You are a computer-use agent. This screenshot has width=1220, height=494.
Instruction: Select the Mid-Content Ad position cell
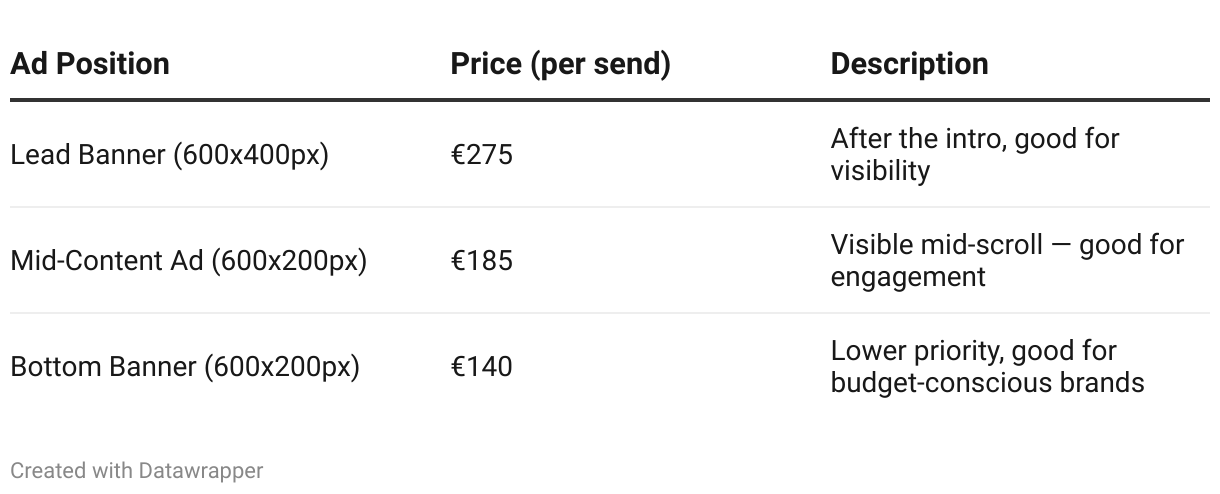188,261
